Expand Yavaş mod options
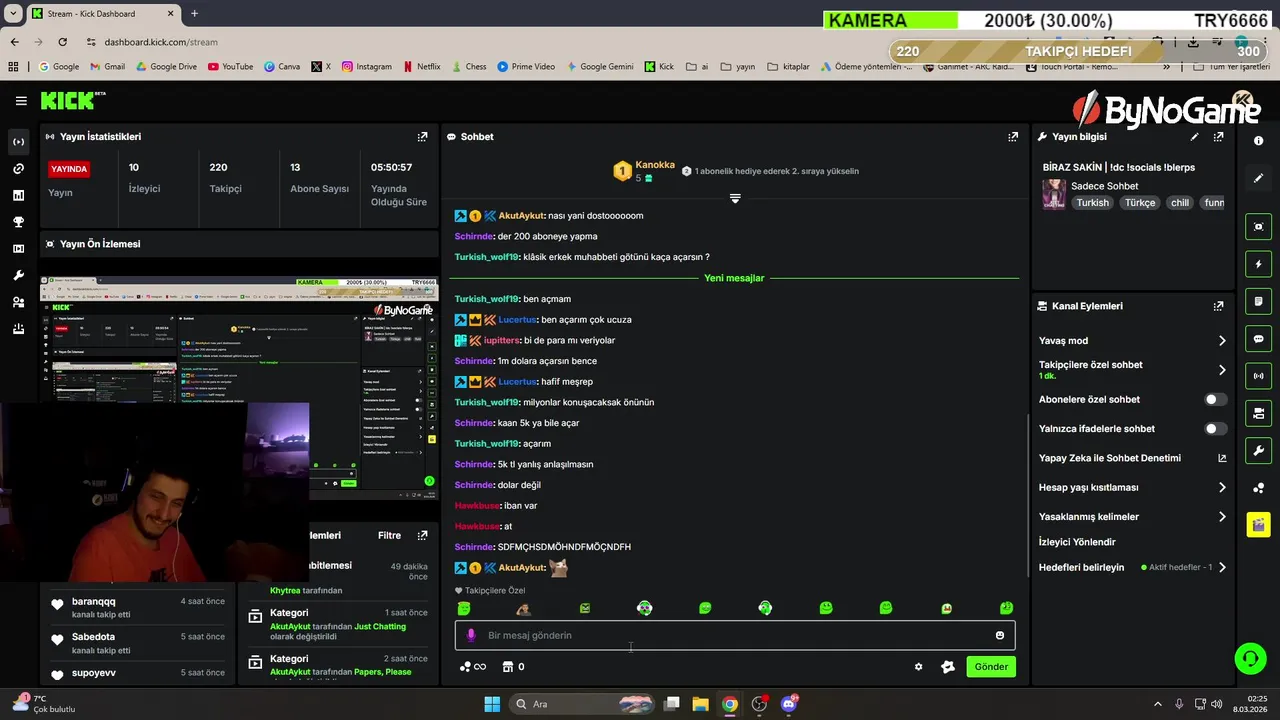The width and height of the screenshot is (1280, 720). point(1221,341)
